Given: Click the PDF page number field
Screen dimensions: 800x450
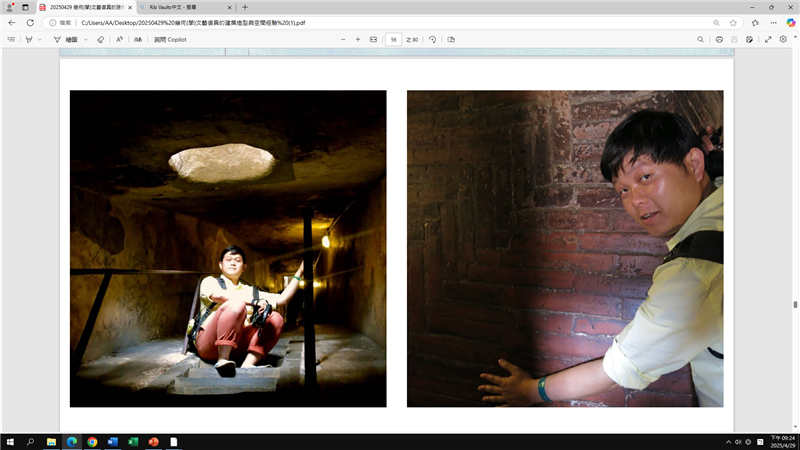Looking at the screenshot, I should [x=393, y=39].
